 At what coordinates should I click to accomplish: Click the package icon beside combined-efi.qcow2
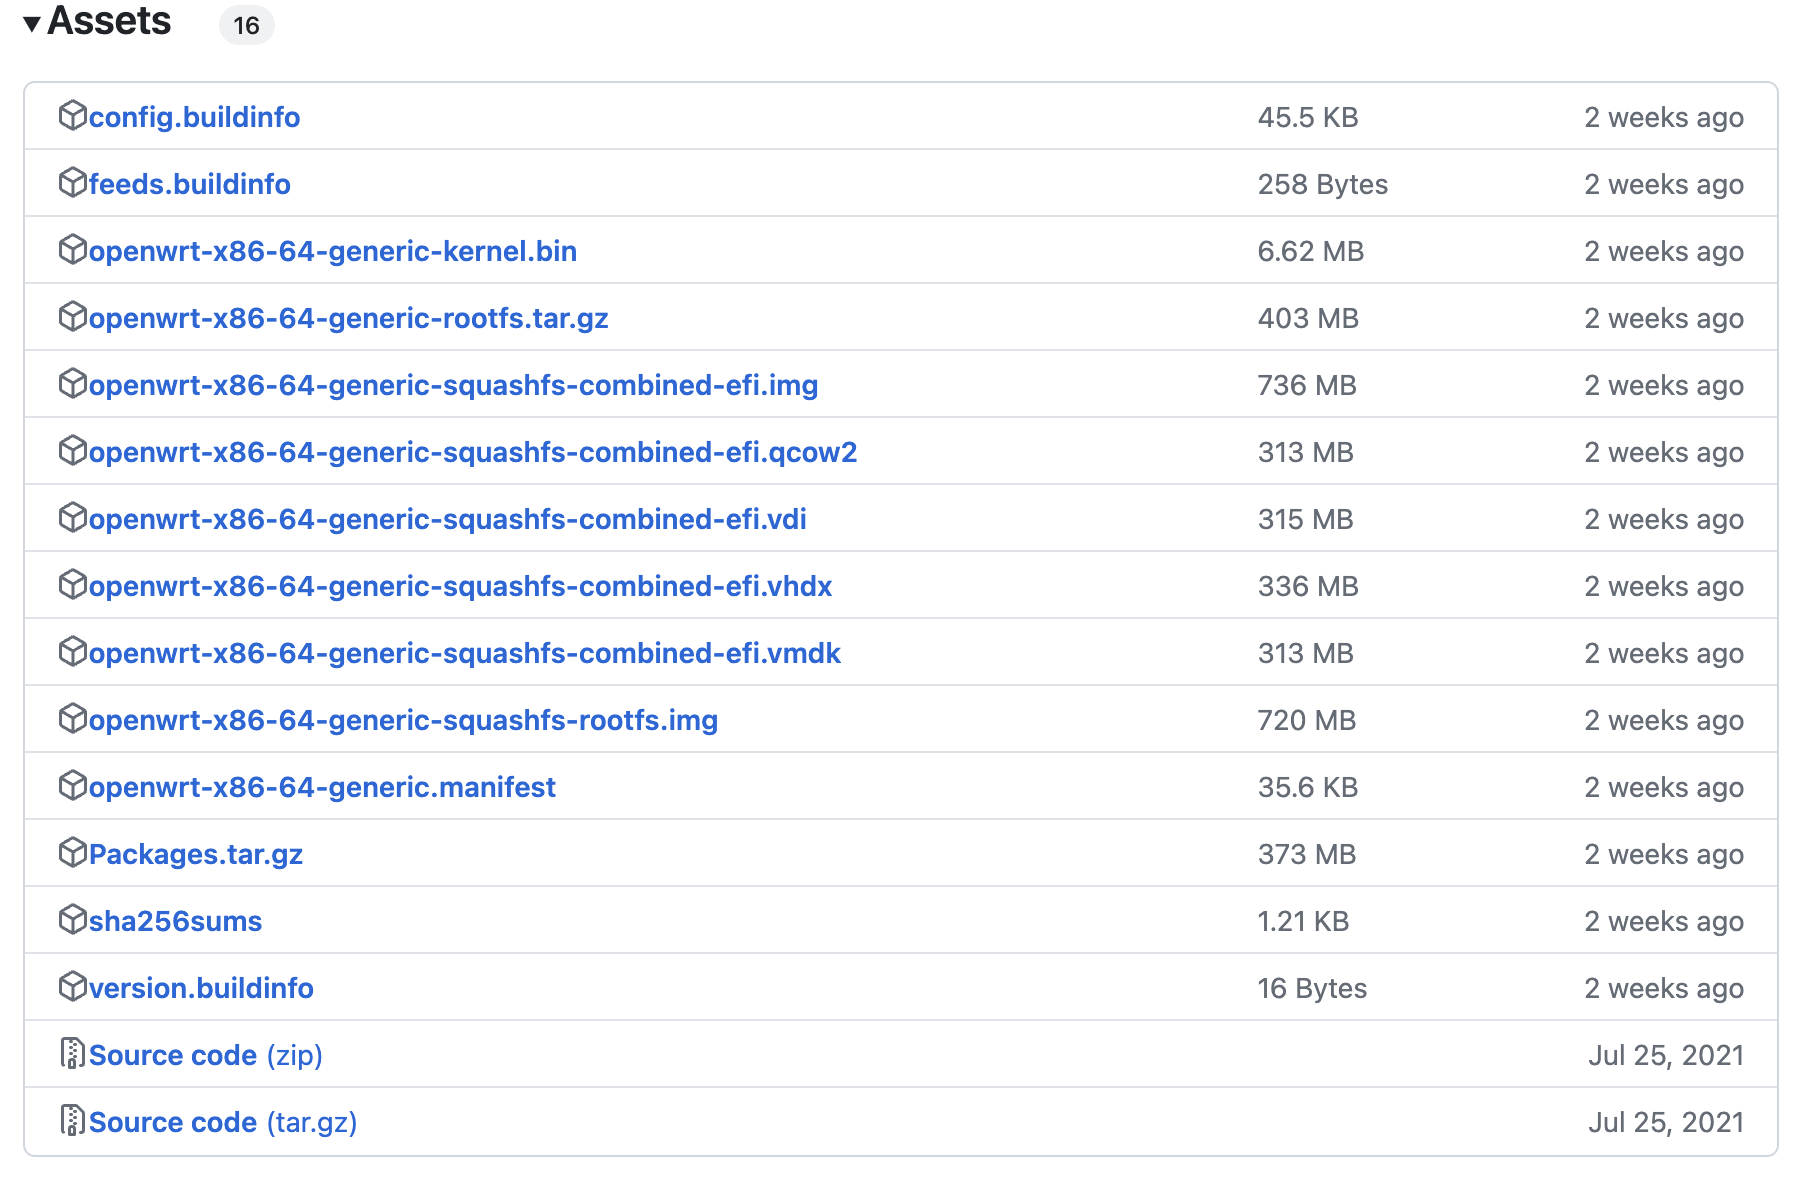73,451
